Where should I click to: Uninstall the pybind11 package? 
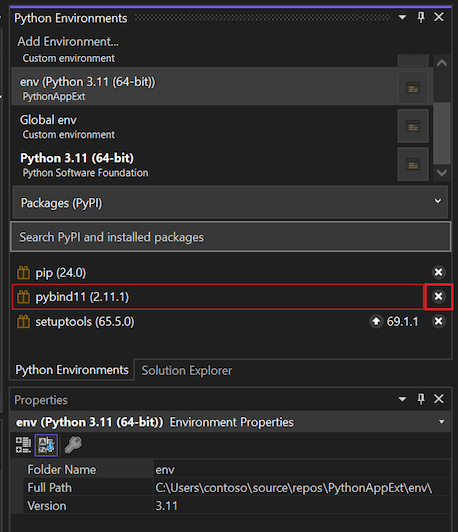coord(438,297)
